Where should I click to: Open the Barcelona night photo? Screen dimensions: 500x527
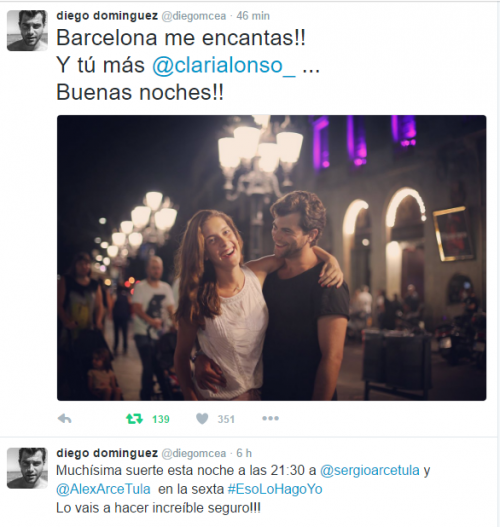pos(272,258)
